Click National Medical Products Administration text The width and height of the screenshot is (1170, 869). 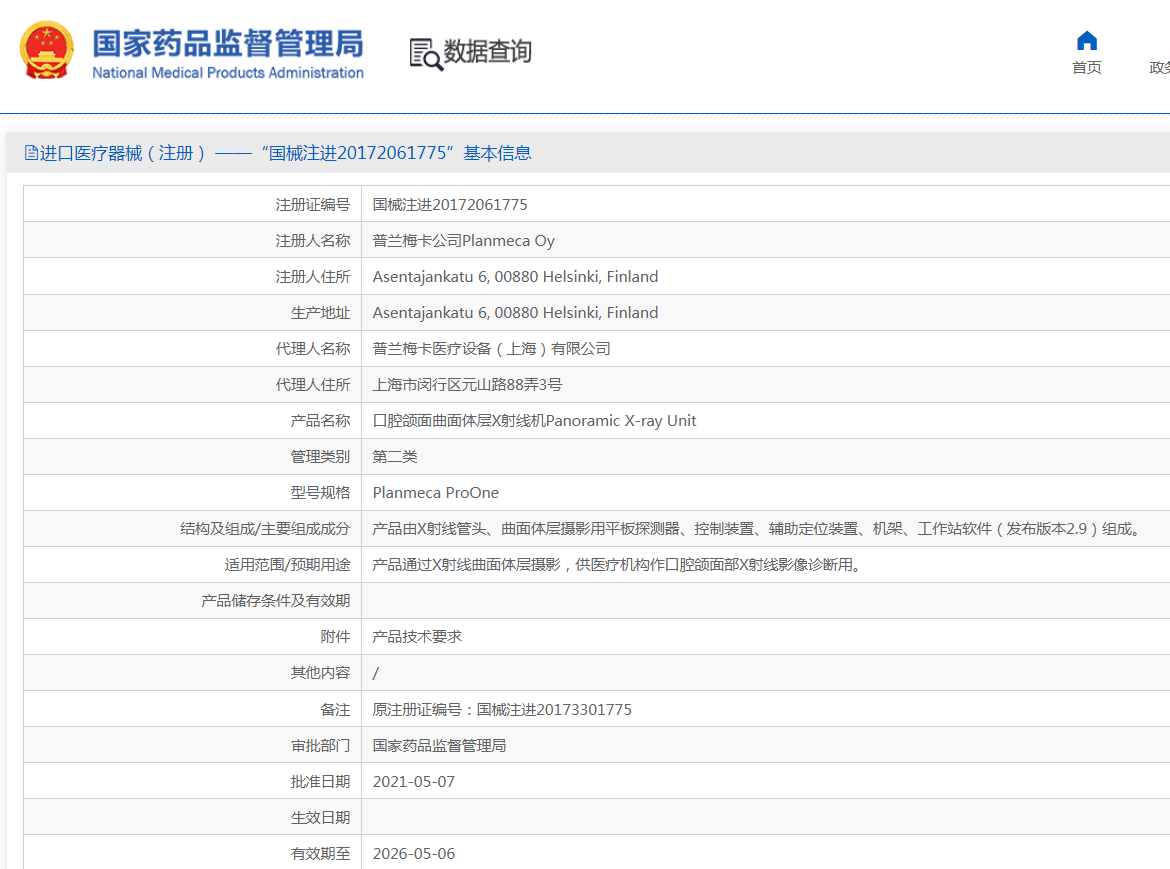coord(228,73)
